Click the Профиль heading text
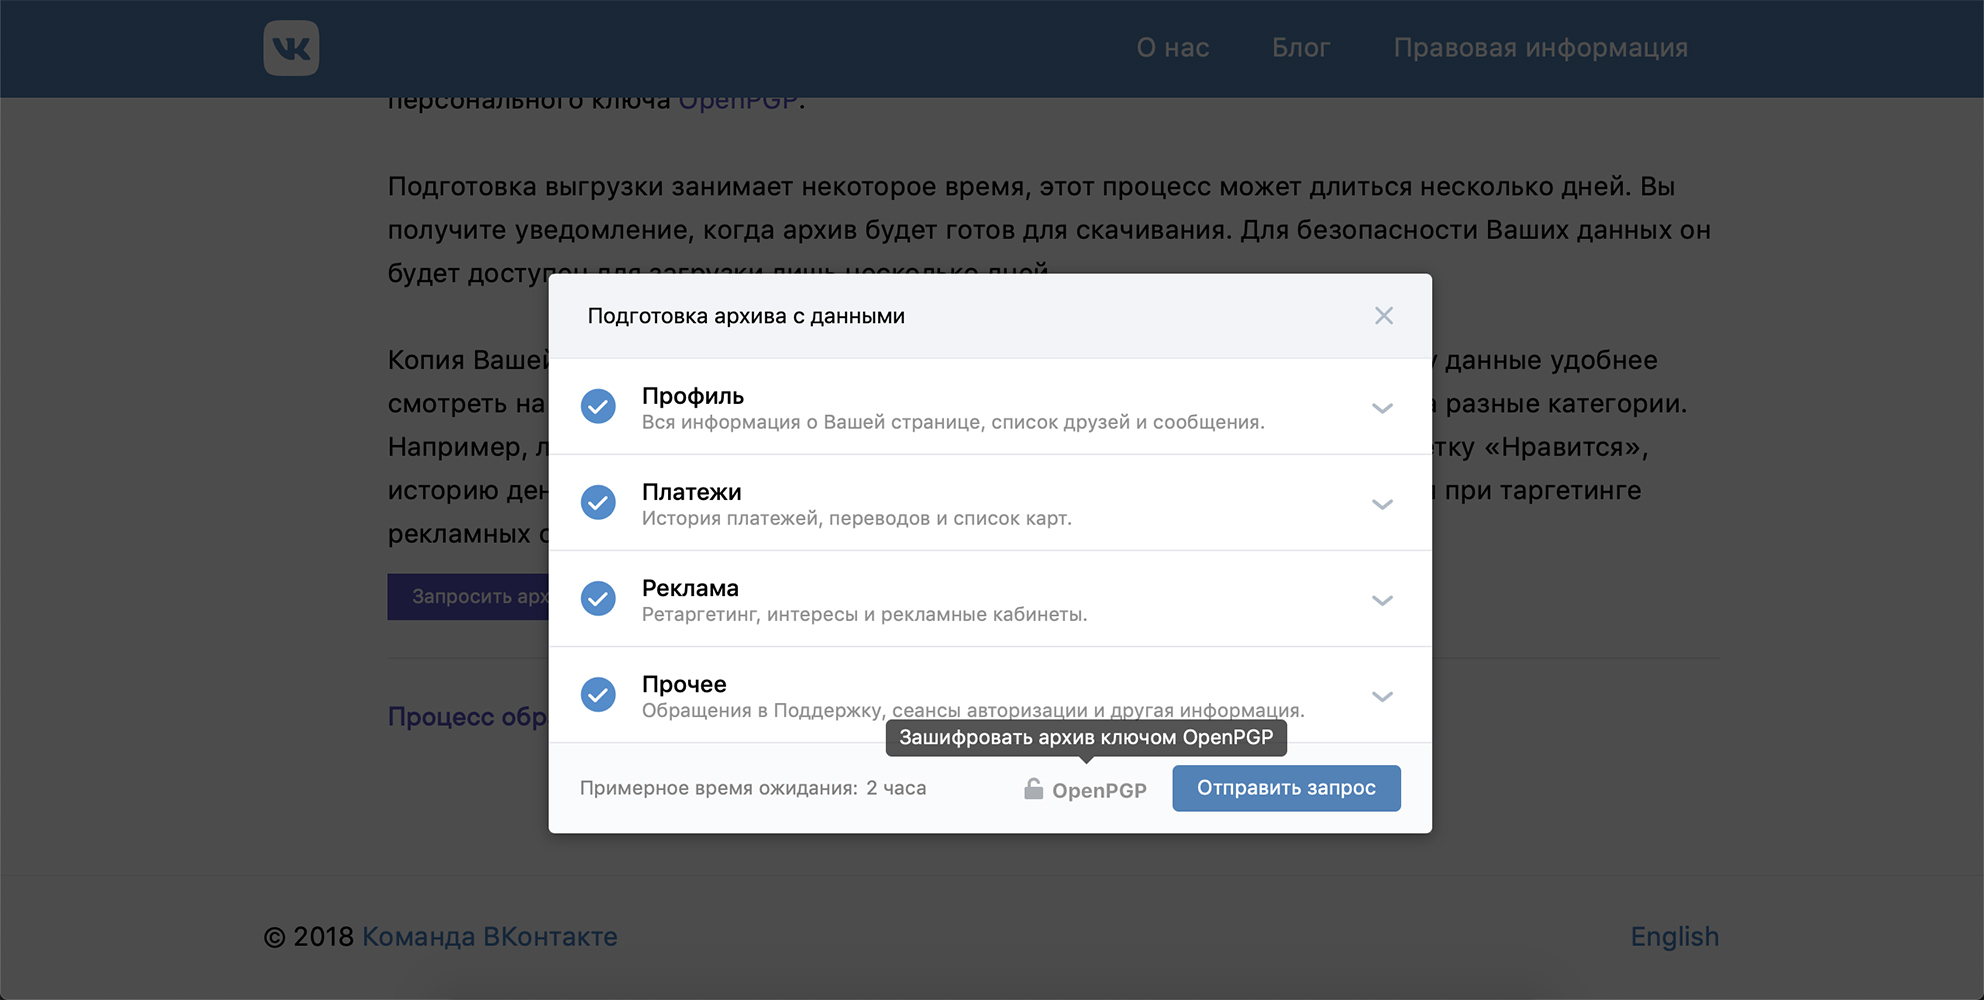1984x1000 pixels. (x=692, y=396)
